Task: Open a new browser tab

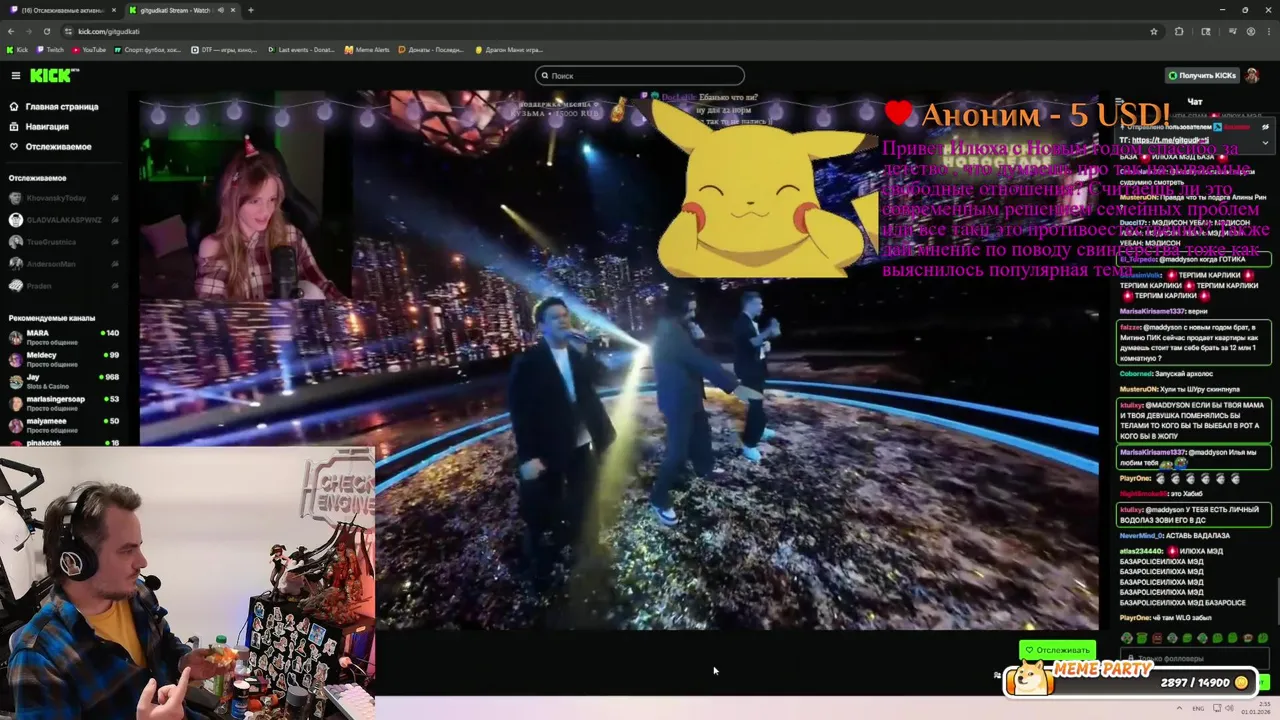Action: (x=251, y=10)
